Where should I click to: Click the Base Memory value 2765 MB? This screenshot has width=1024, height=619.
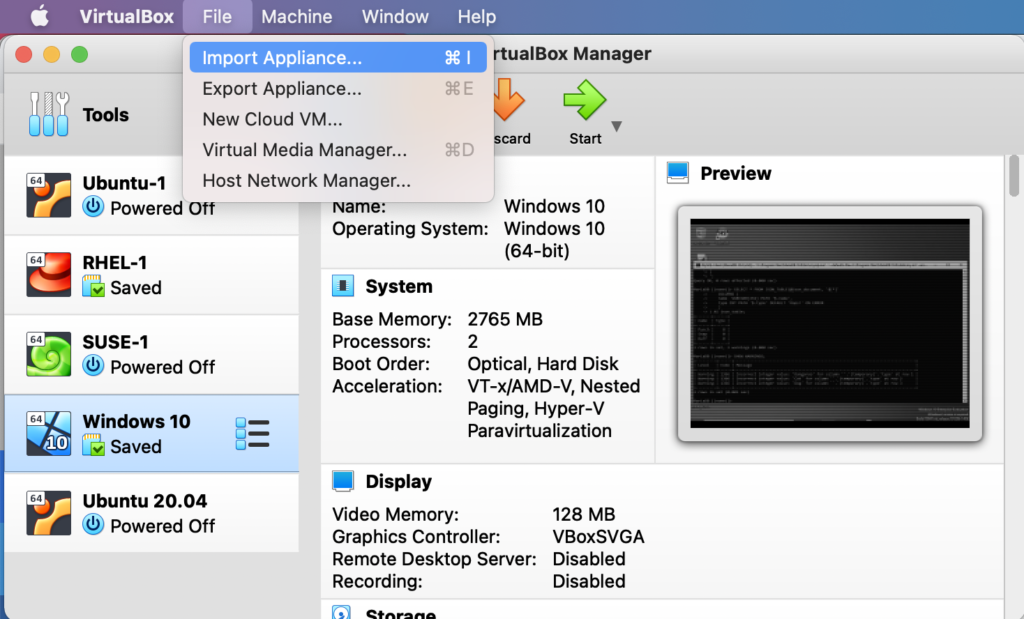point(505,319)
